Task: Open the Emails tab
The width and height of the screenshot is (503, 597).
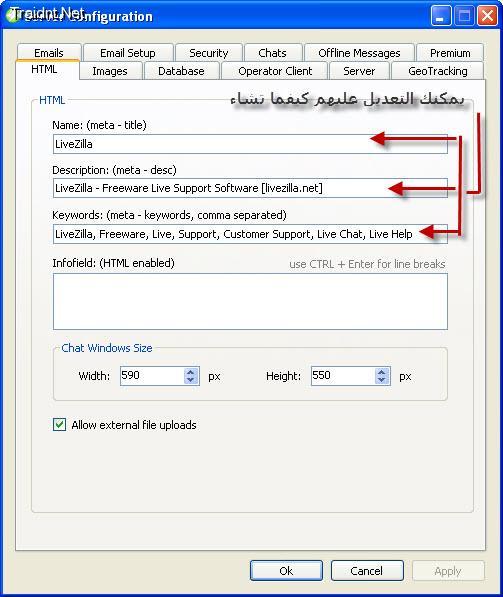Action: coord(49,53)
